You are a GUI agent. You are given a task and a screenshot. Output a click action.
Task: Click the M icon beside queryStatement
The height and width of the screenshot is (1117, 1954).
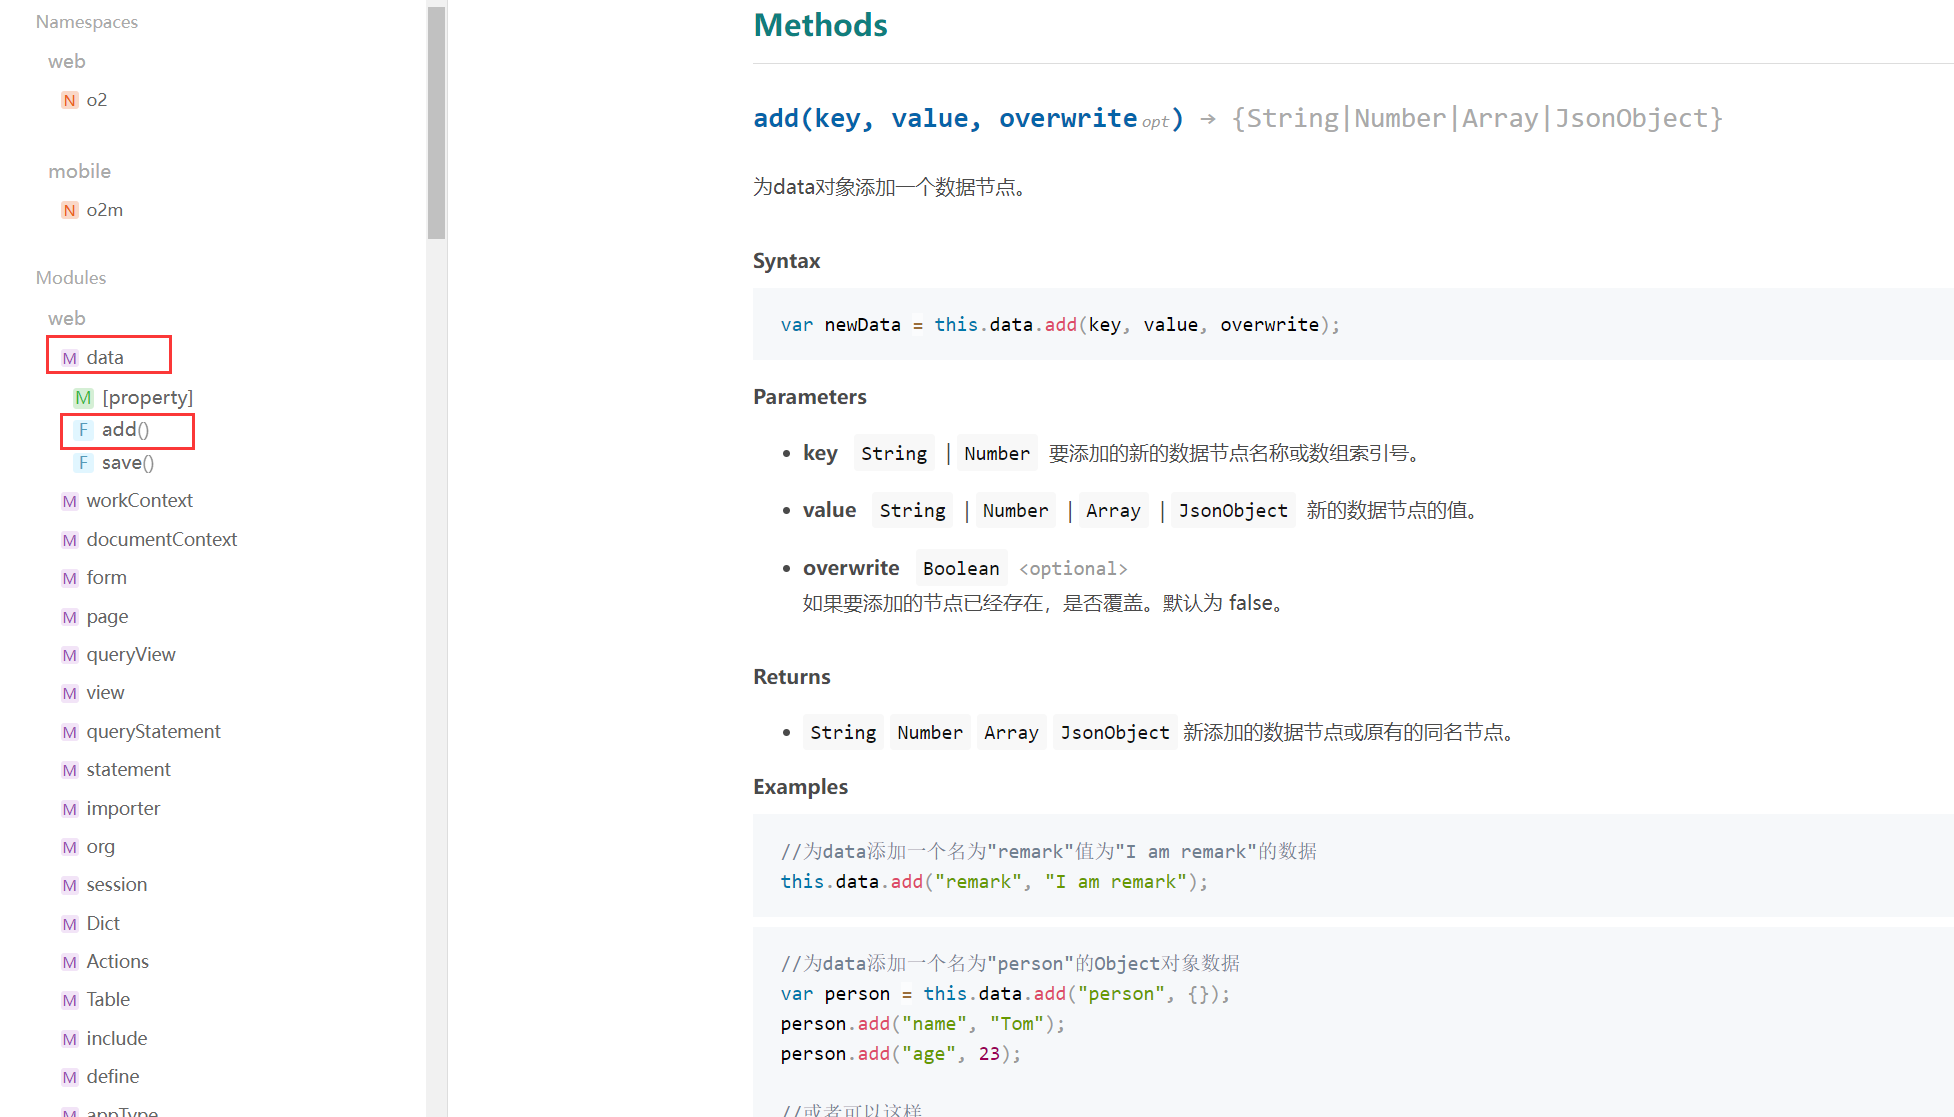pos(69,732)
